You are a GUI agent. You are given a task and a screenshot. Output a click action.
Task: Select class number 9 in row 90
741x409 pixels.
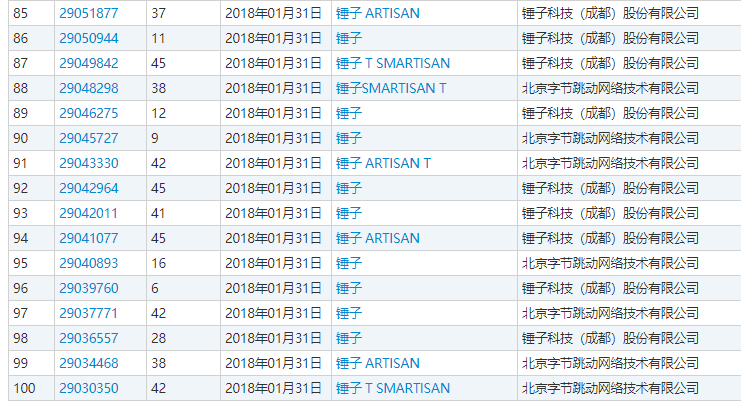point(155,139)
